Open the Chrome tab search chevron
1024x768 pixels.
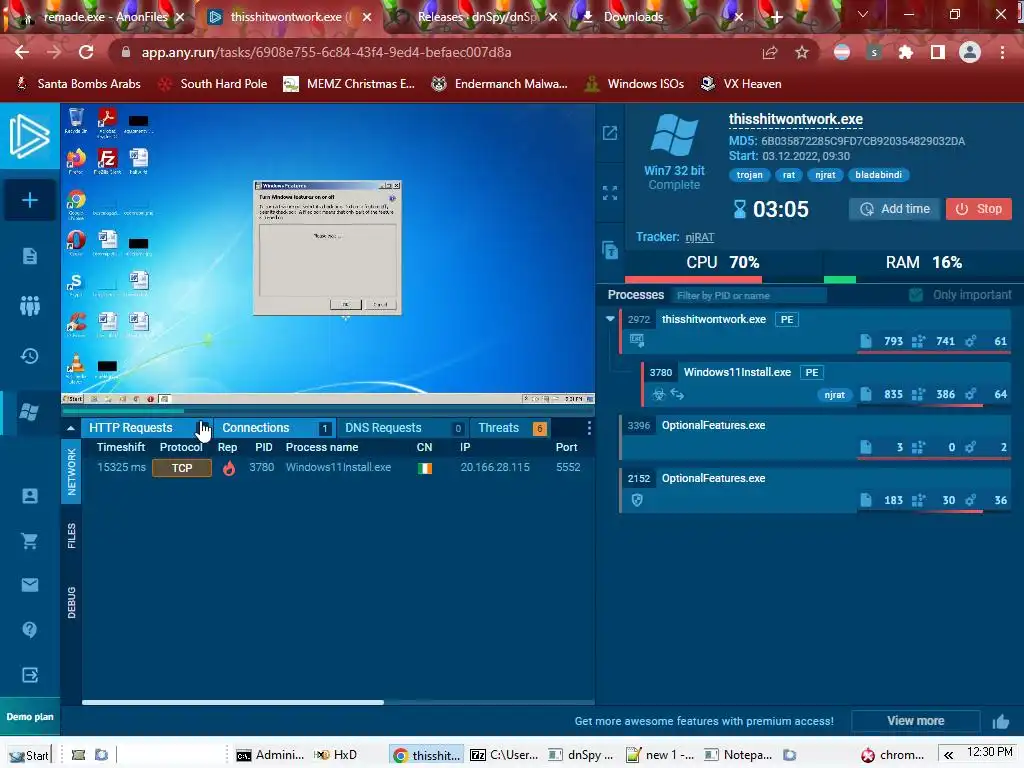click(863, 14)
